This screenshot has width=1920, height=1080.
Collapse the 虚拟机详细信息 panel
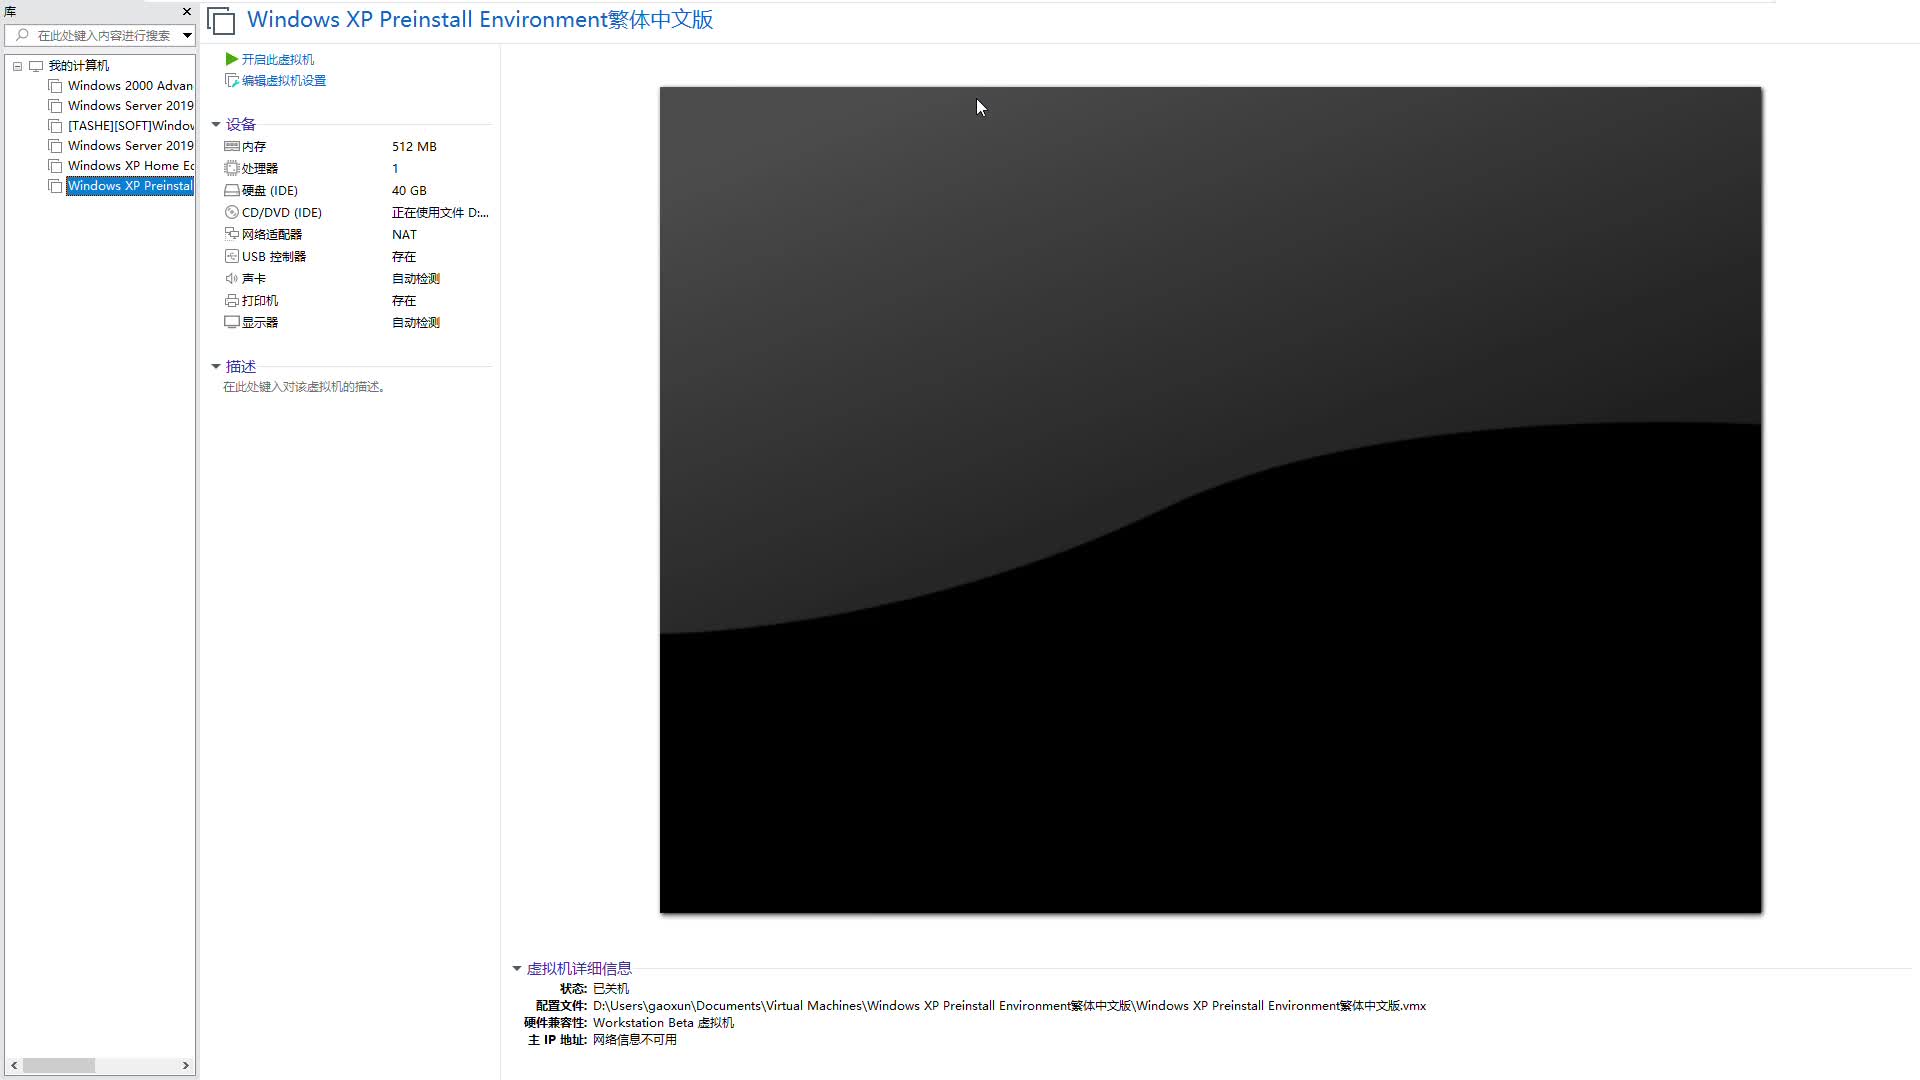pyautogui.click(x=517, y=968)
